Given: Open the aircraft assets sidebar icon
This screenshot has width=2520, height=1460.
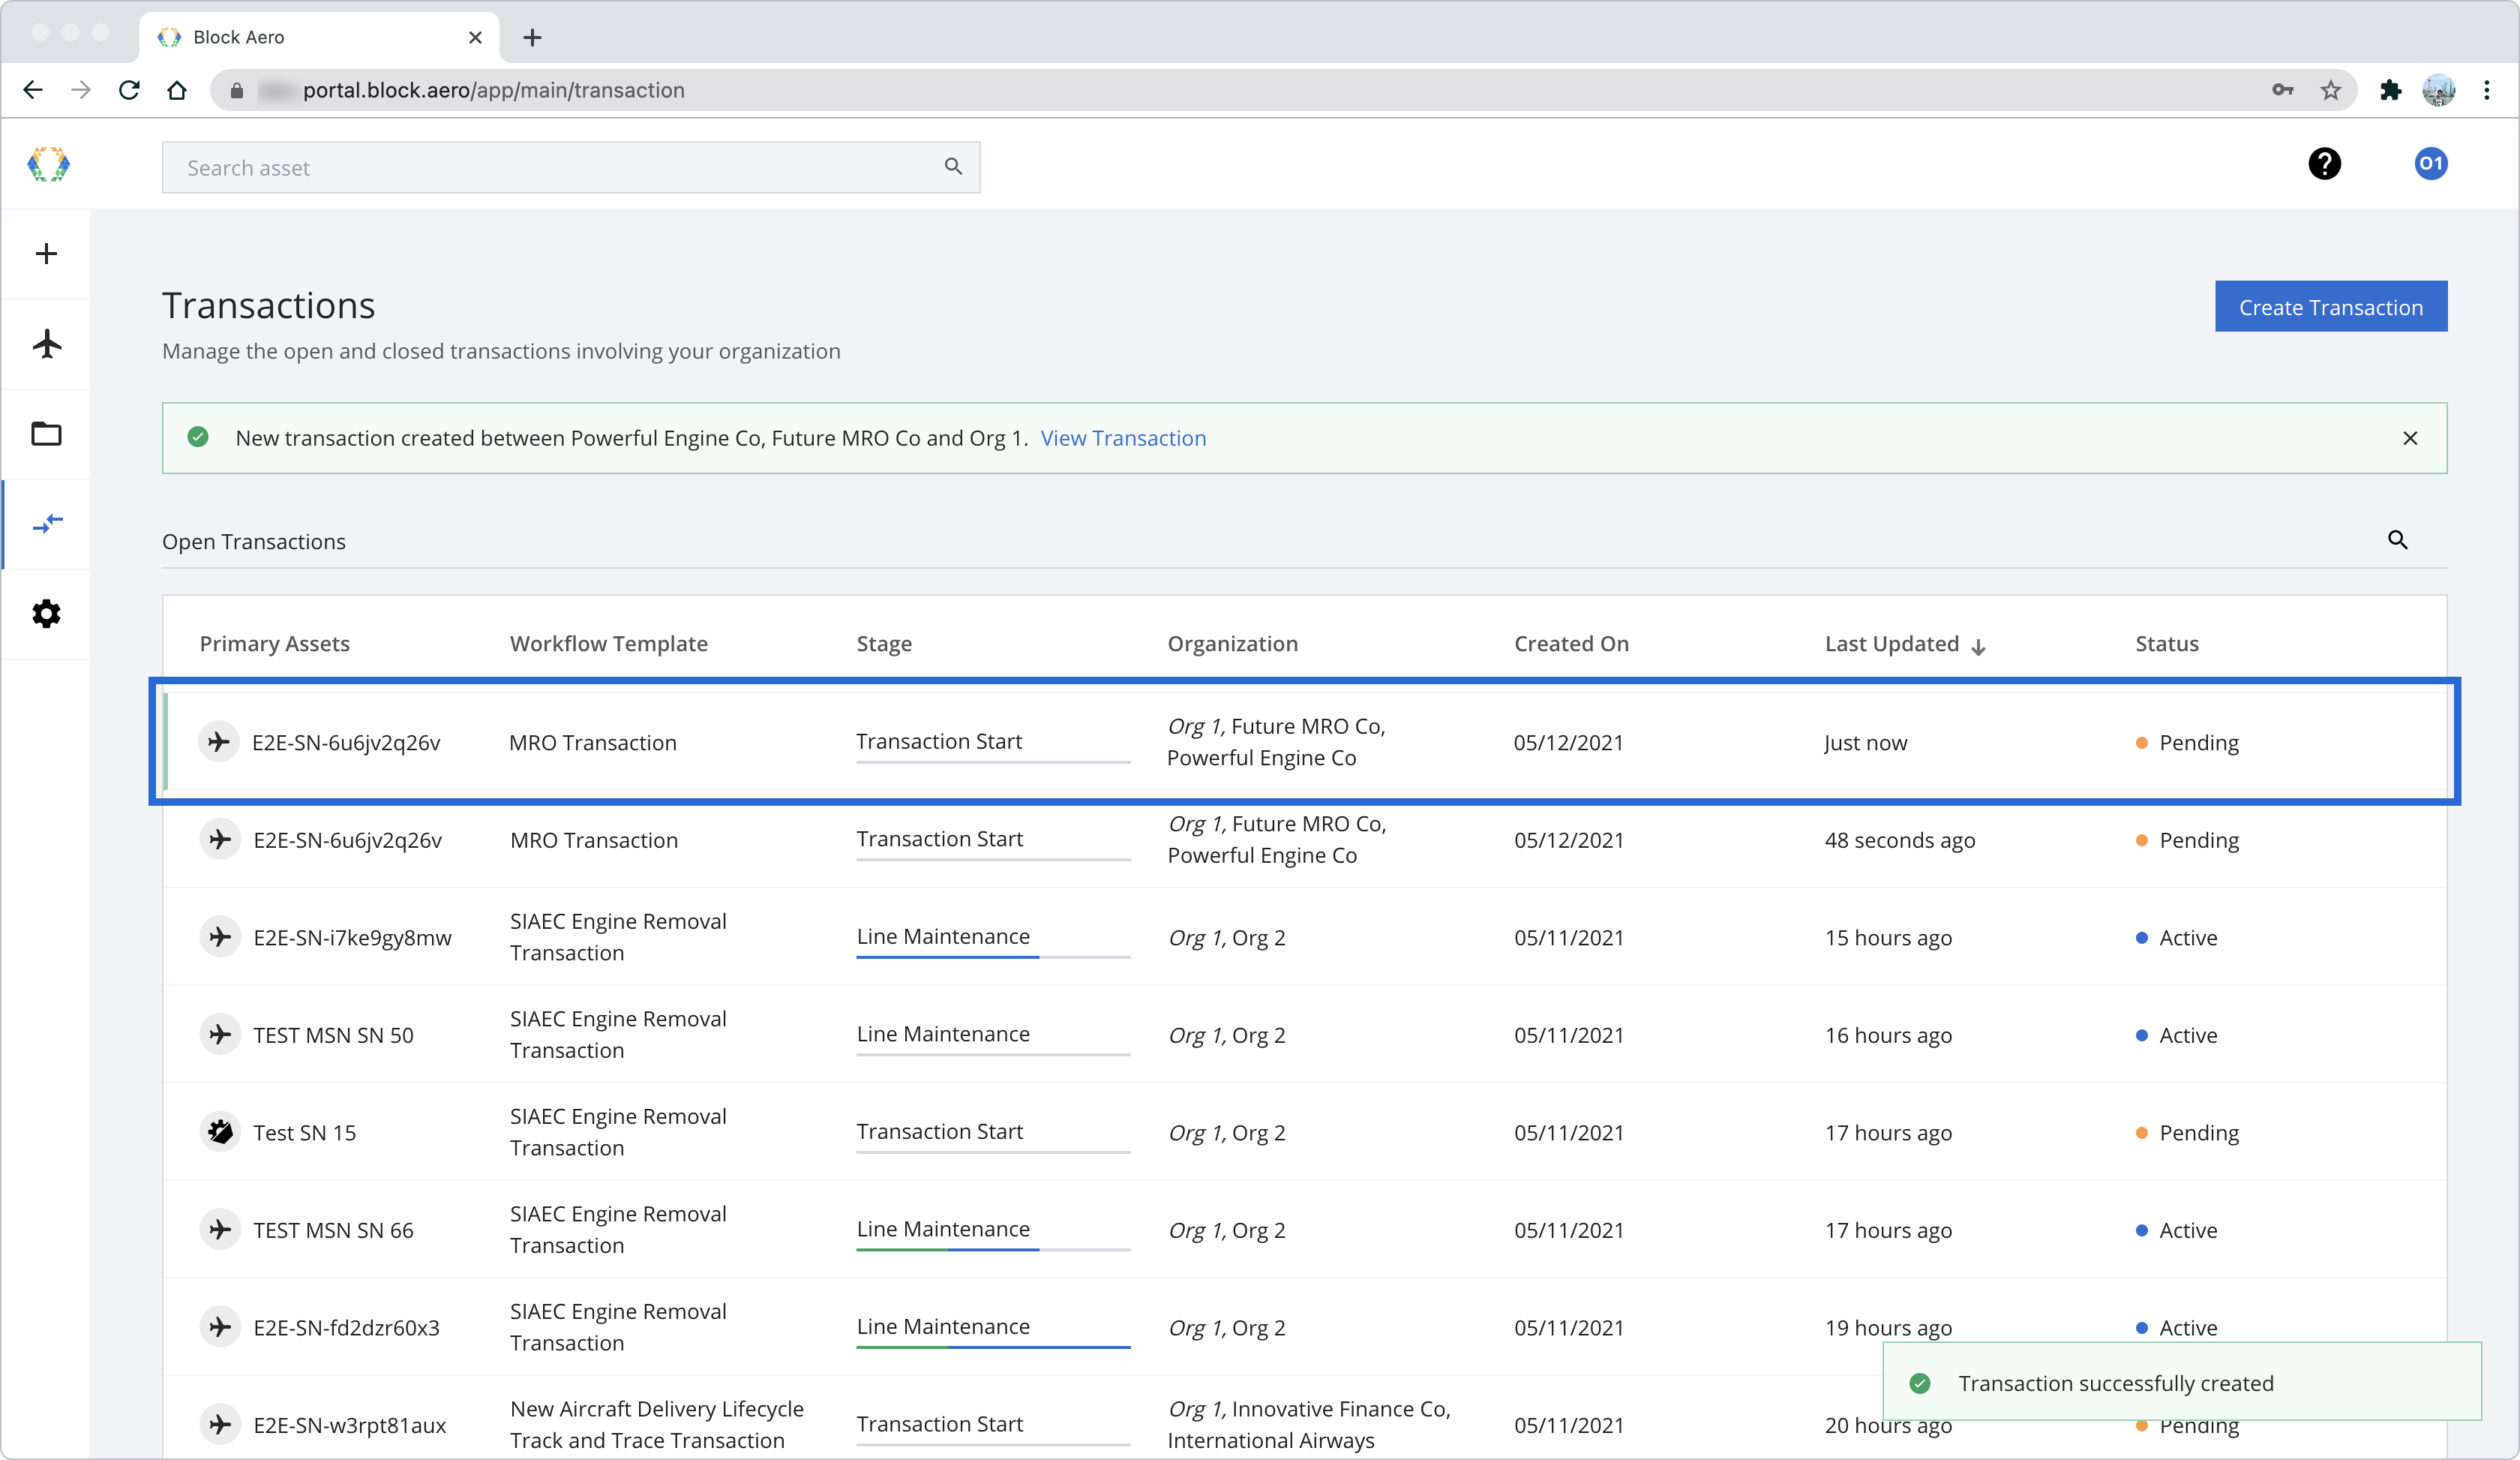Looking at the screenshot, I should [x=46, y=344].
